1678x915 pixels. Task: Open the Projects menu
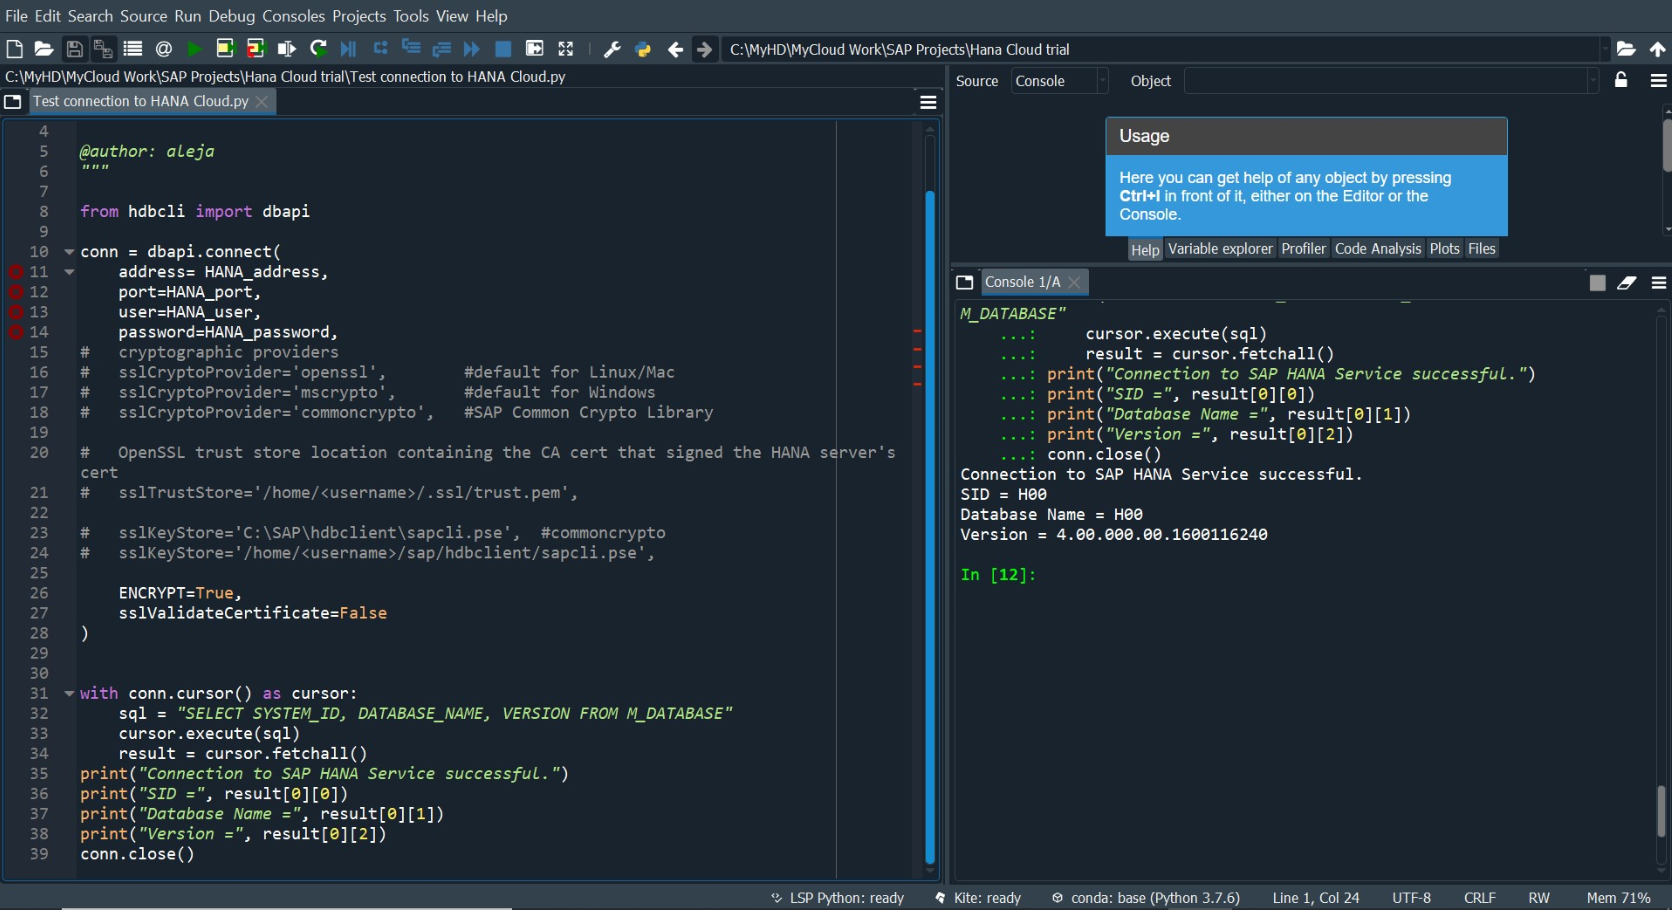click(359, 16)
